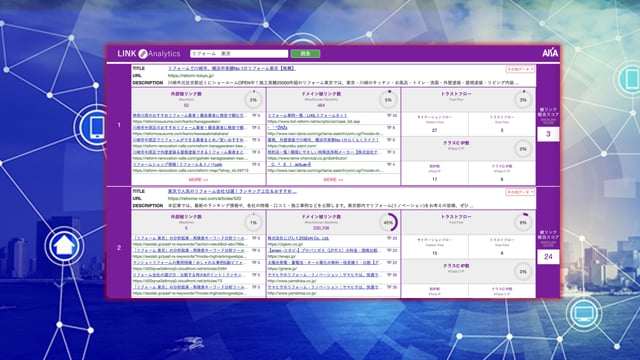Click the Class C IP gauge, result 1
Viewport: 640px width, 360px height.
(523, 149)
